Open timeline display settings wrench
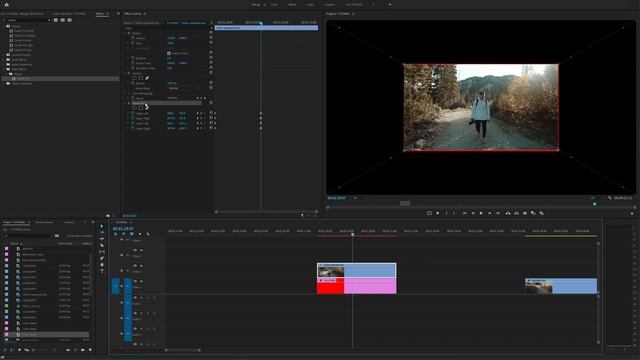The width and height of the screenshot is (640, 360). (x=148, y=234)
